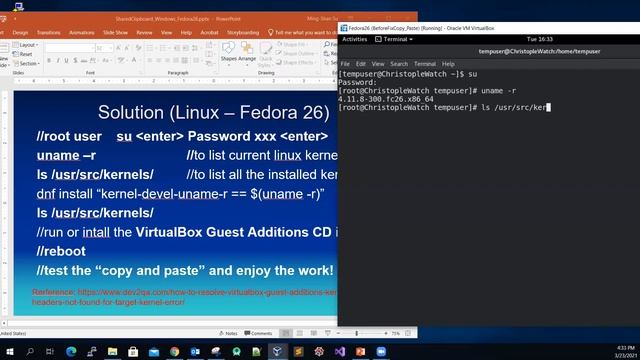Open GNOME Activities in the Fedora VM
The image size is (640, 360).
click(354, 39)
